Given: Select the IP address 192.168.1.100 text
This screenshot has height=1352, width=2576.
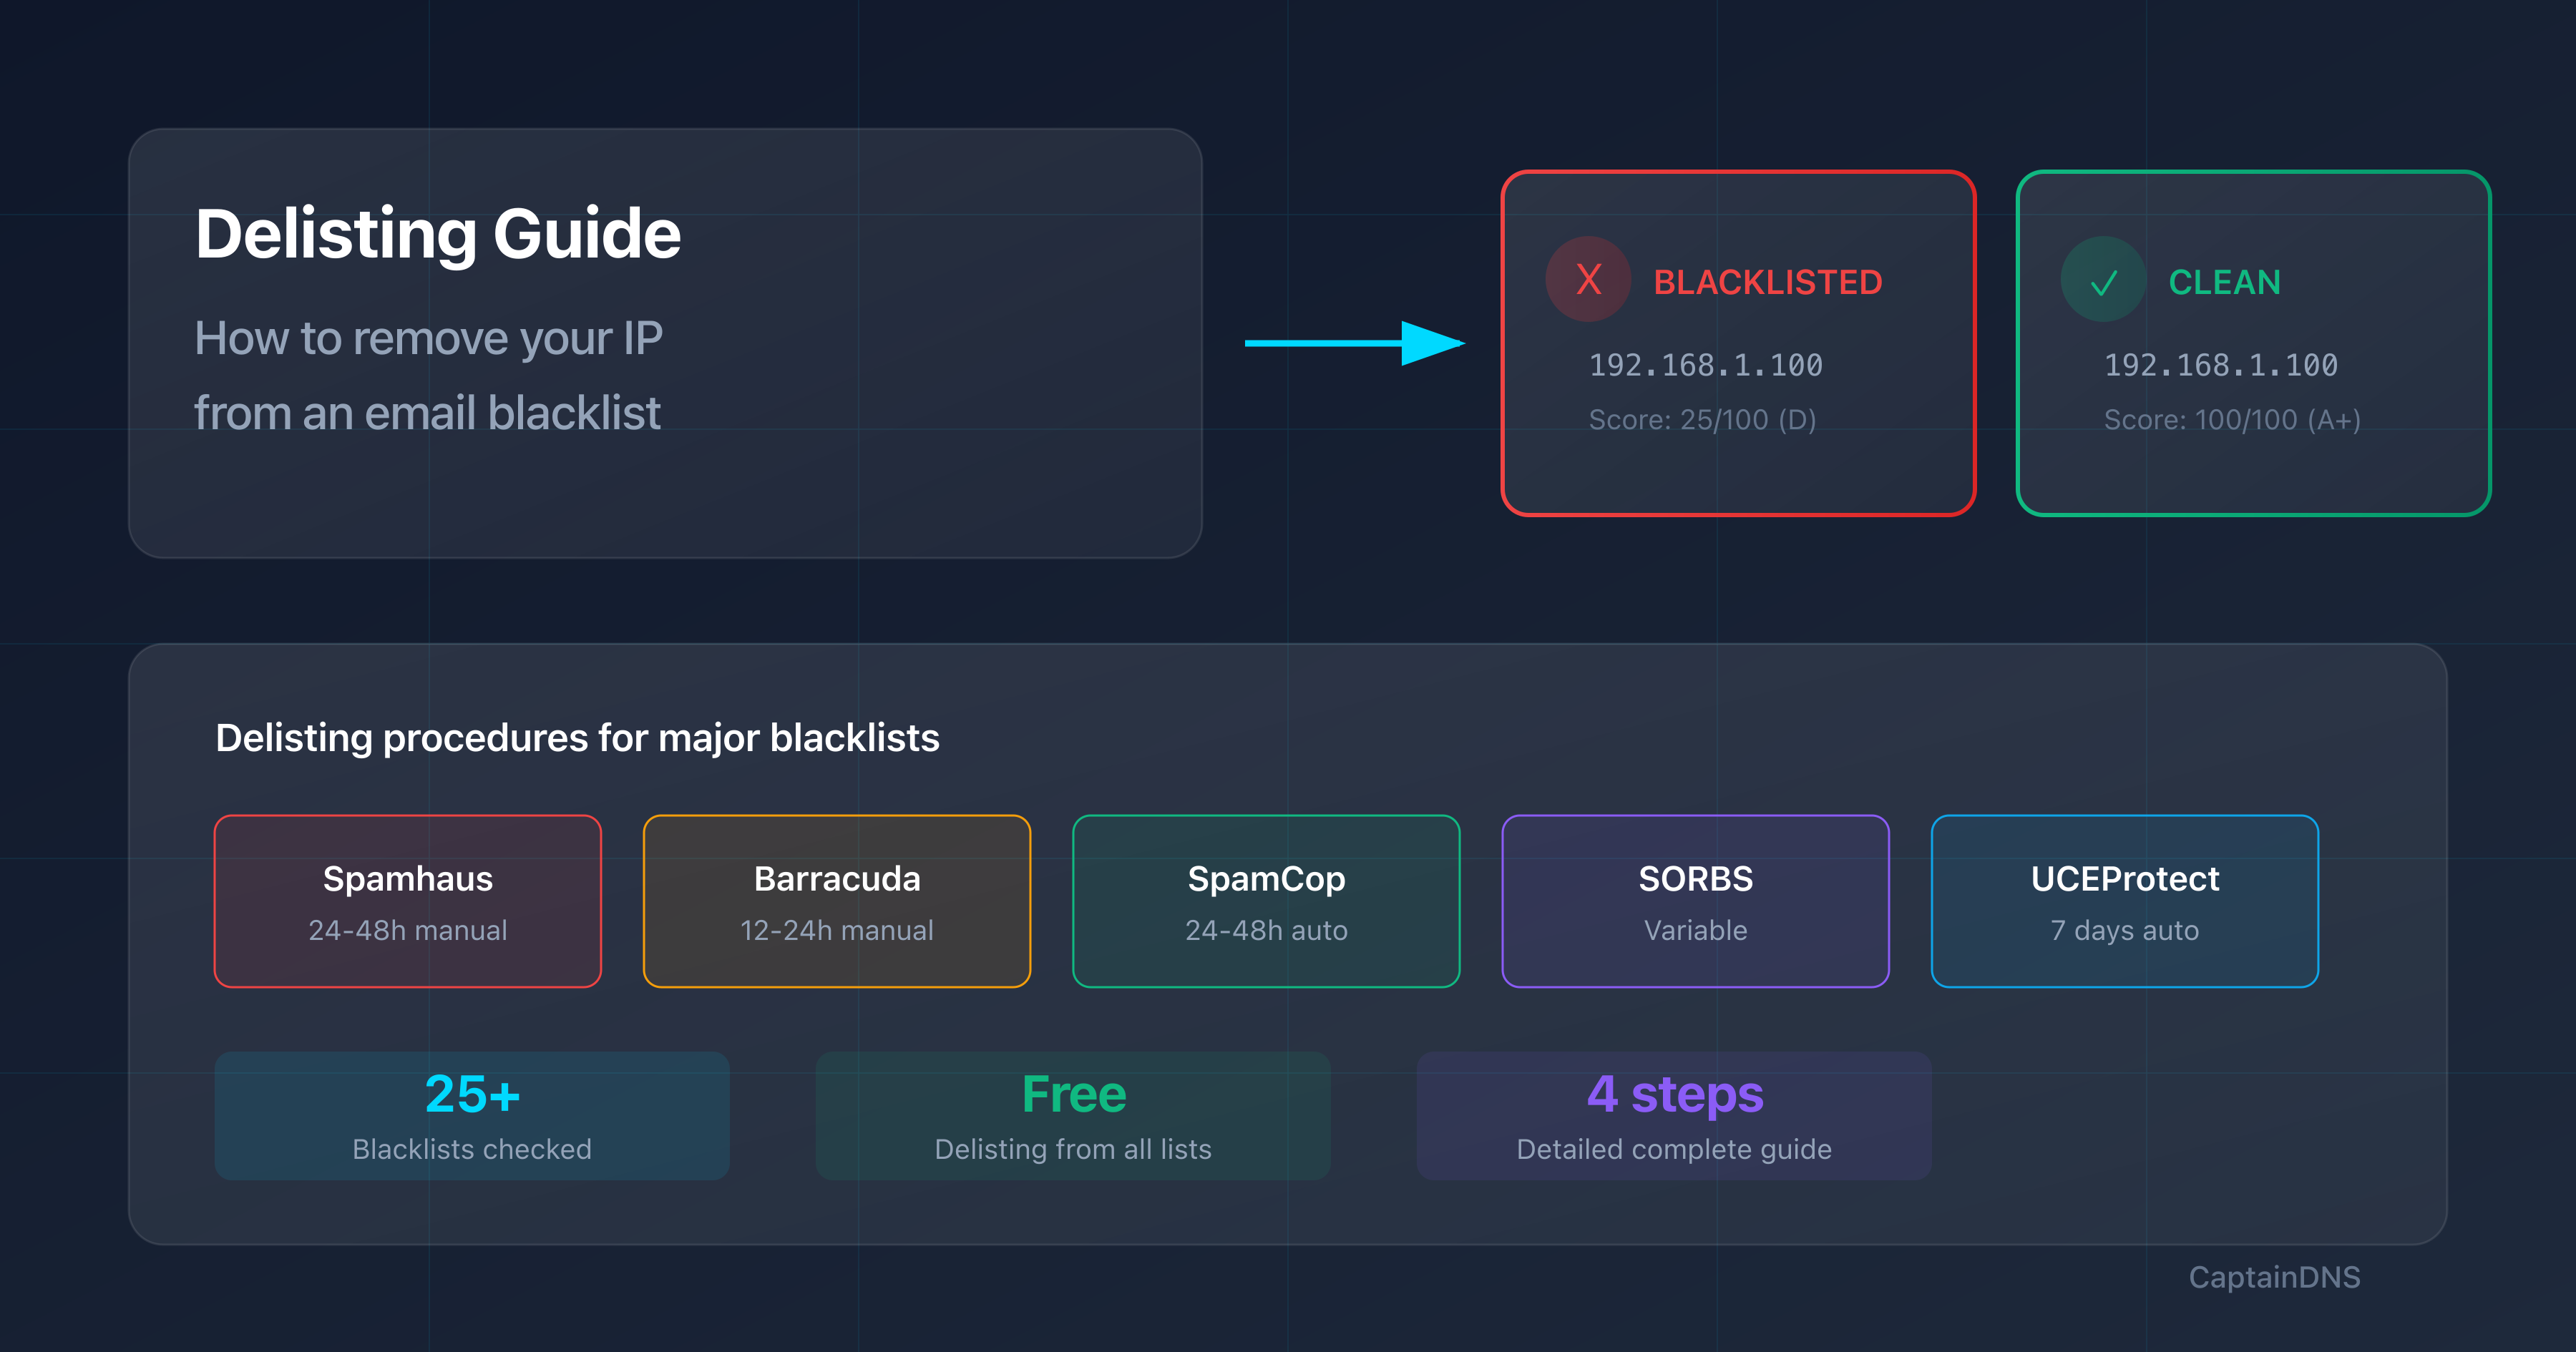Looking at the screenshot, I should [x=1705, y=364].
